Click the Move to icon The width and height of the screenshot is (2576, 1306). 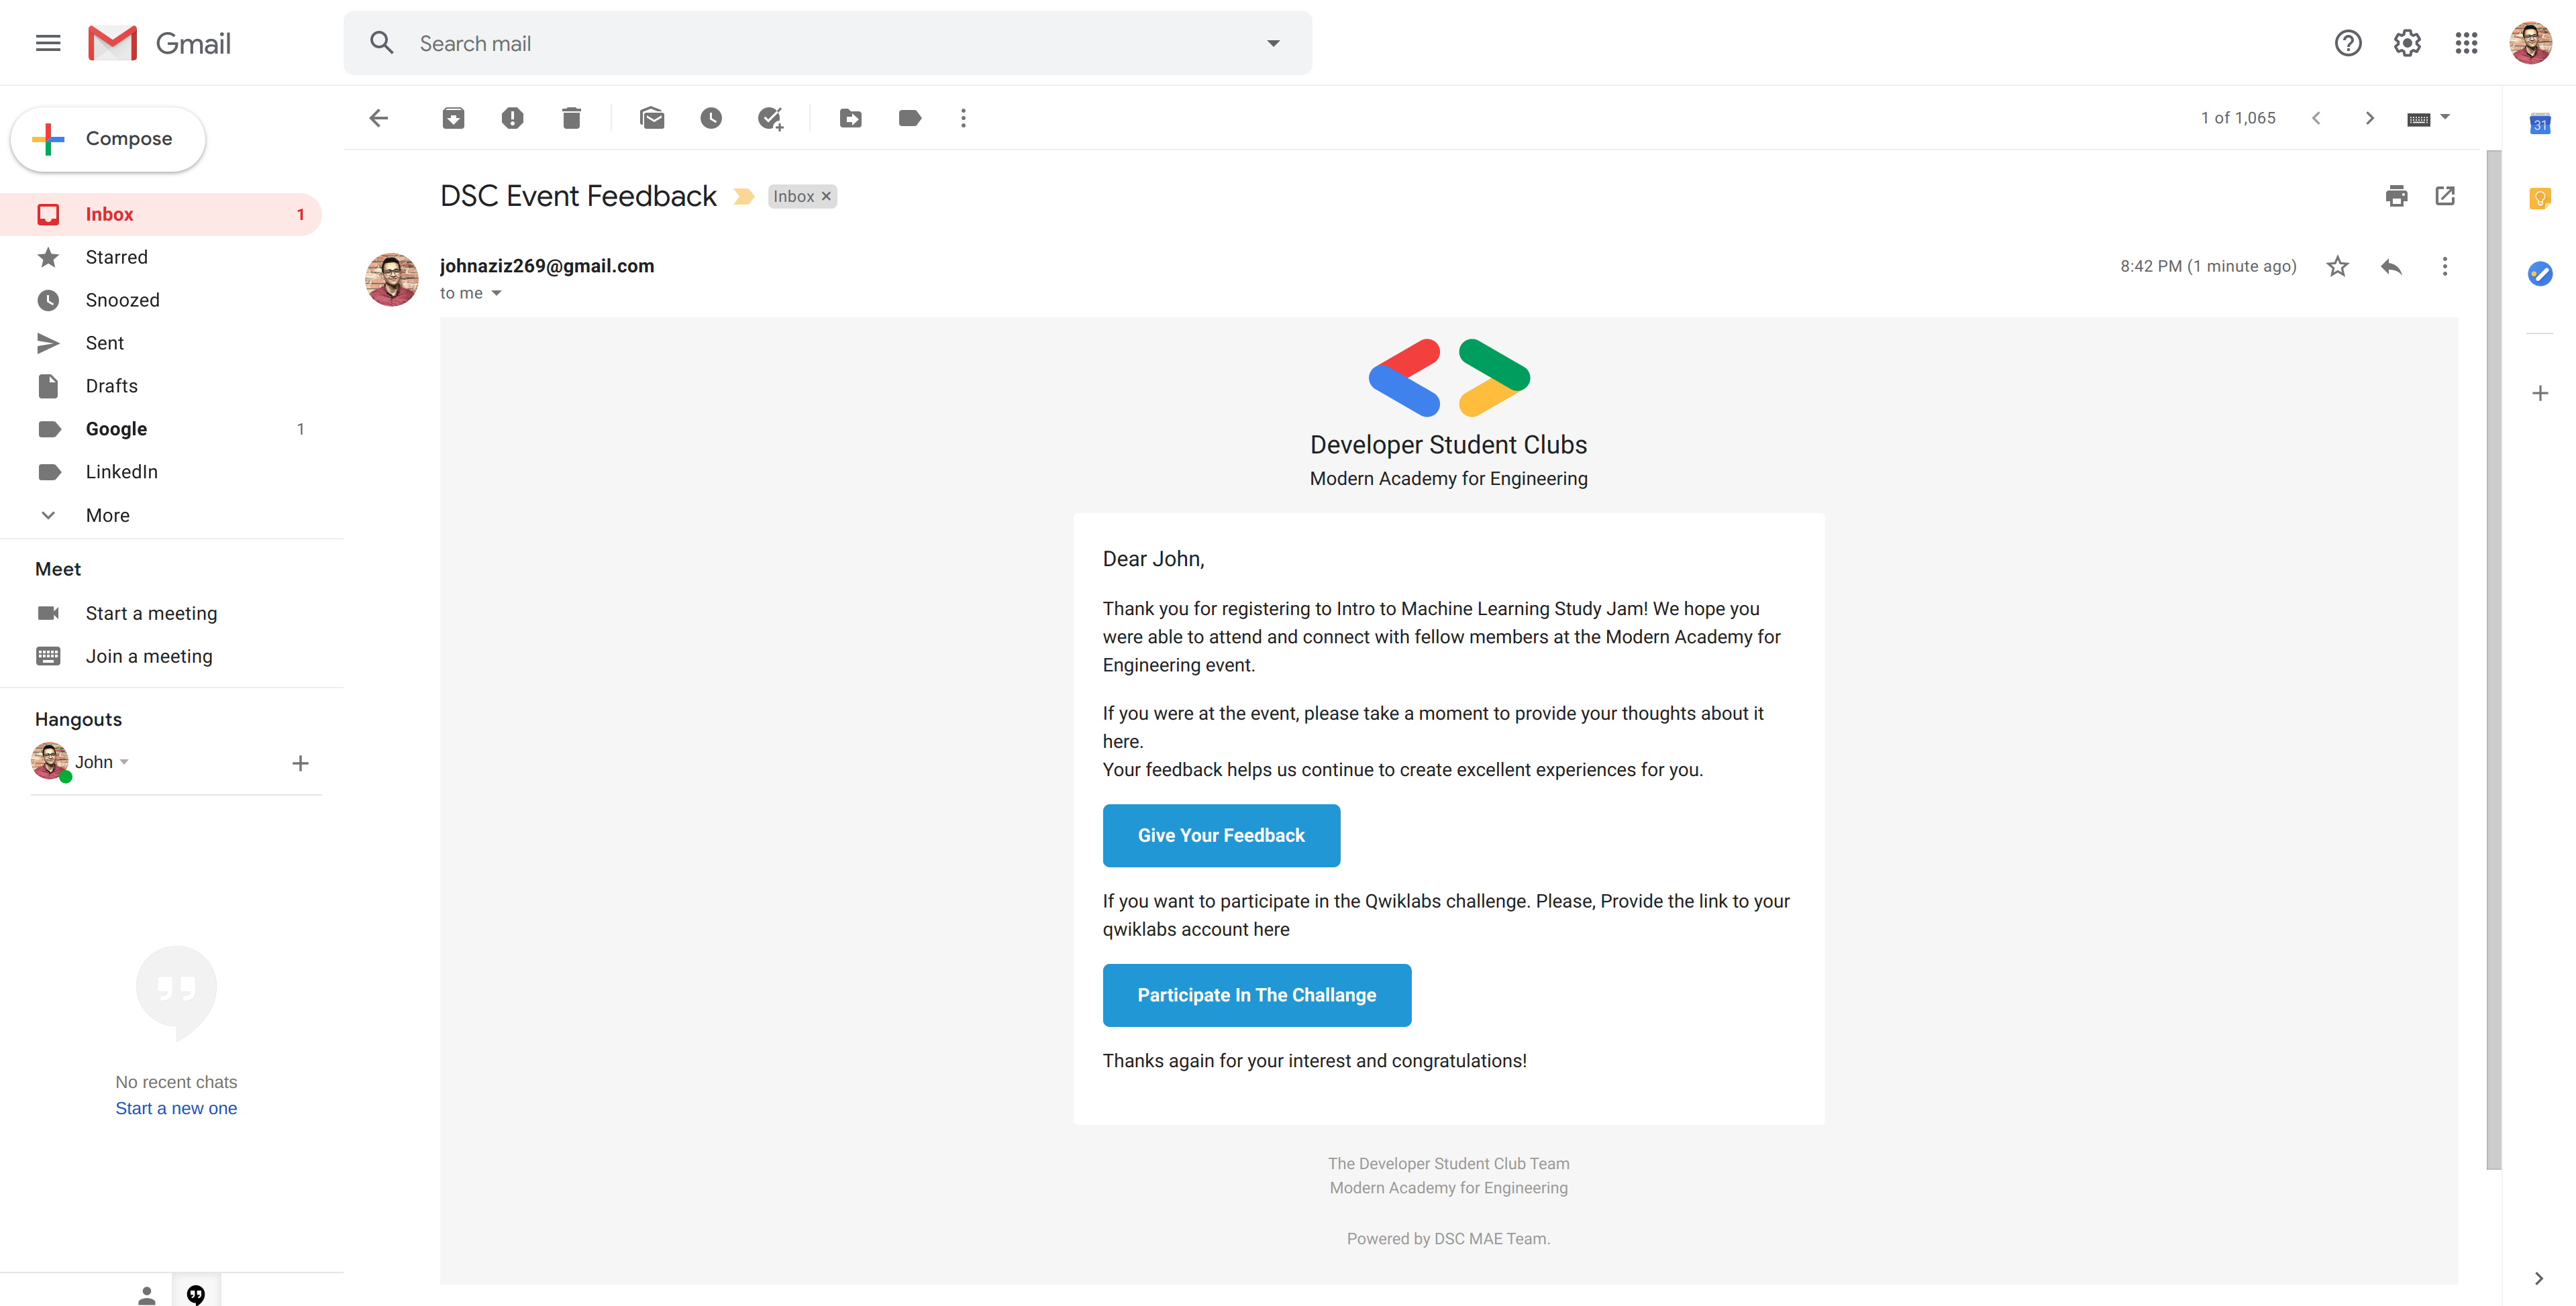pyautogui.click(x=851, y=118)
